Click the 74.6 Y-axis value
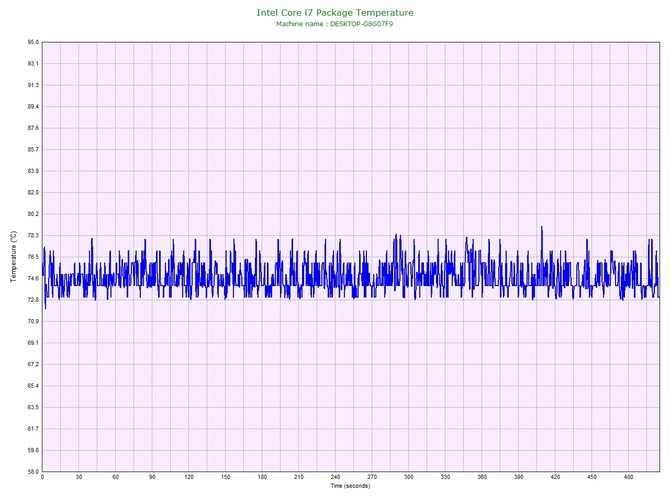The image size is (670, 503). pos(33,279)
